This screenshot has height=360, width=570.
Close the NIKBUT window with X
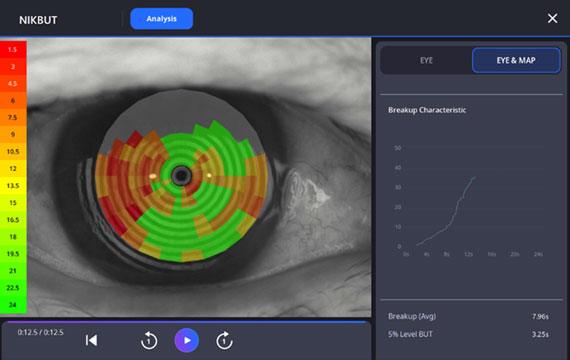553,18
